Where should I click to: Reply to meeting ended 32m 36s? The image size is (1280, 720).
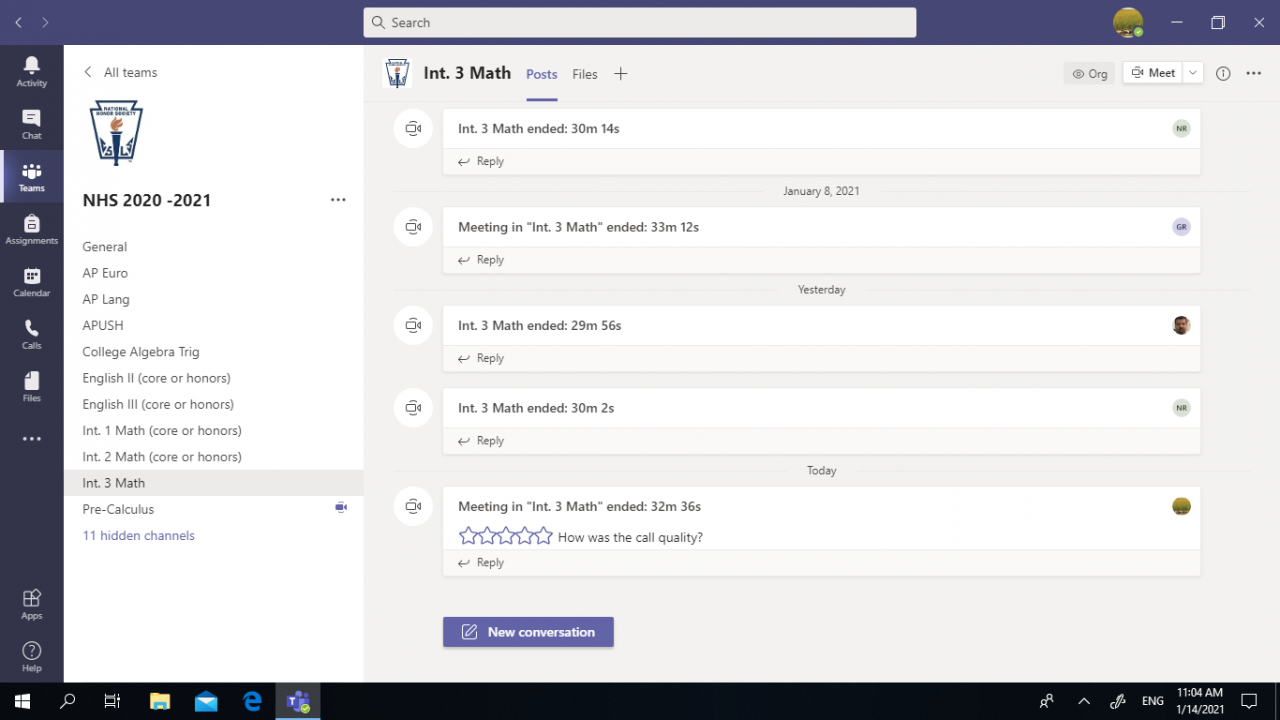click(481, 563)
